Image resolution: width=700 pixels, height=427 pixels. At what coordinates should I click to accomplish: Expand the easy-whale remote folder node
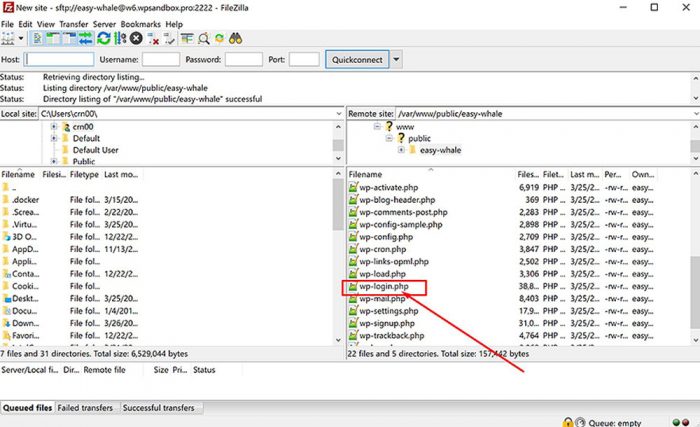(401, 150)
